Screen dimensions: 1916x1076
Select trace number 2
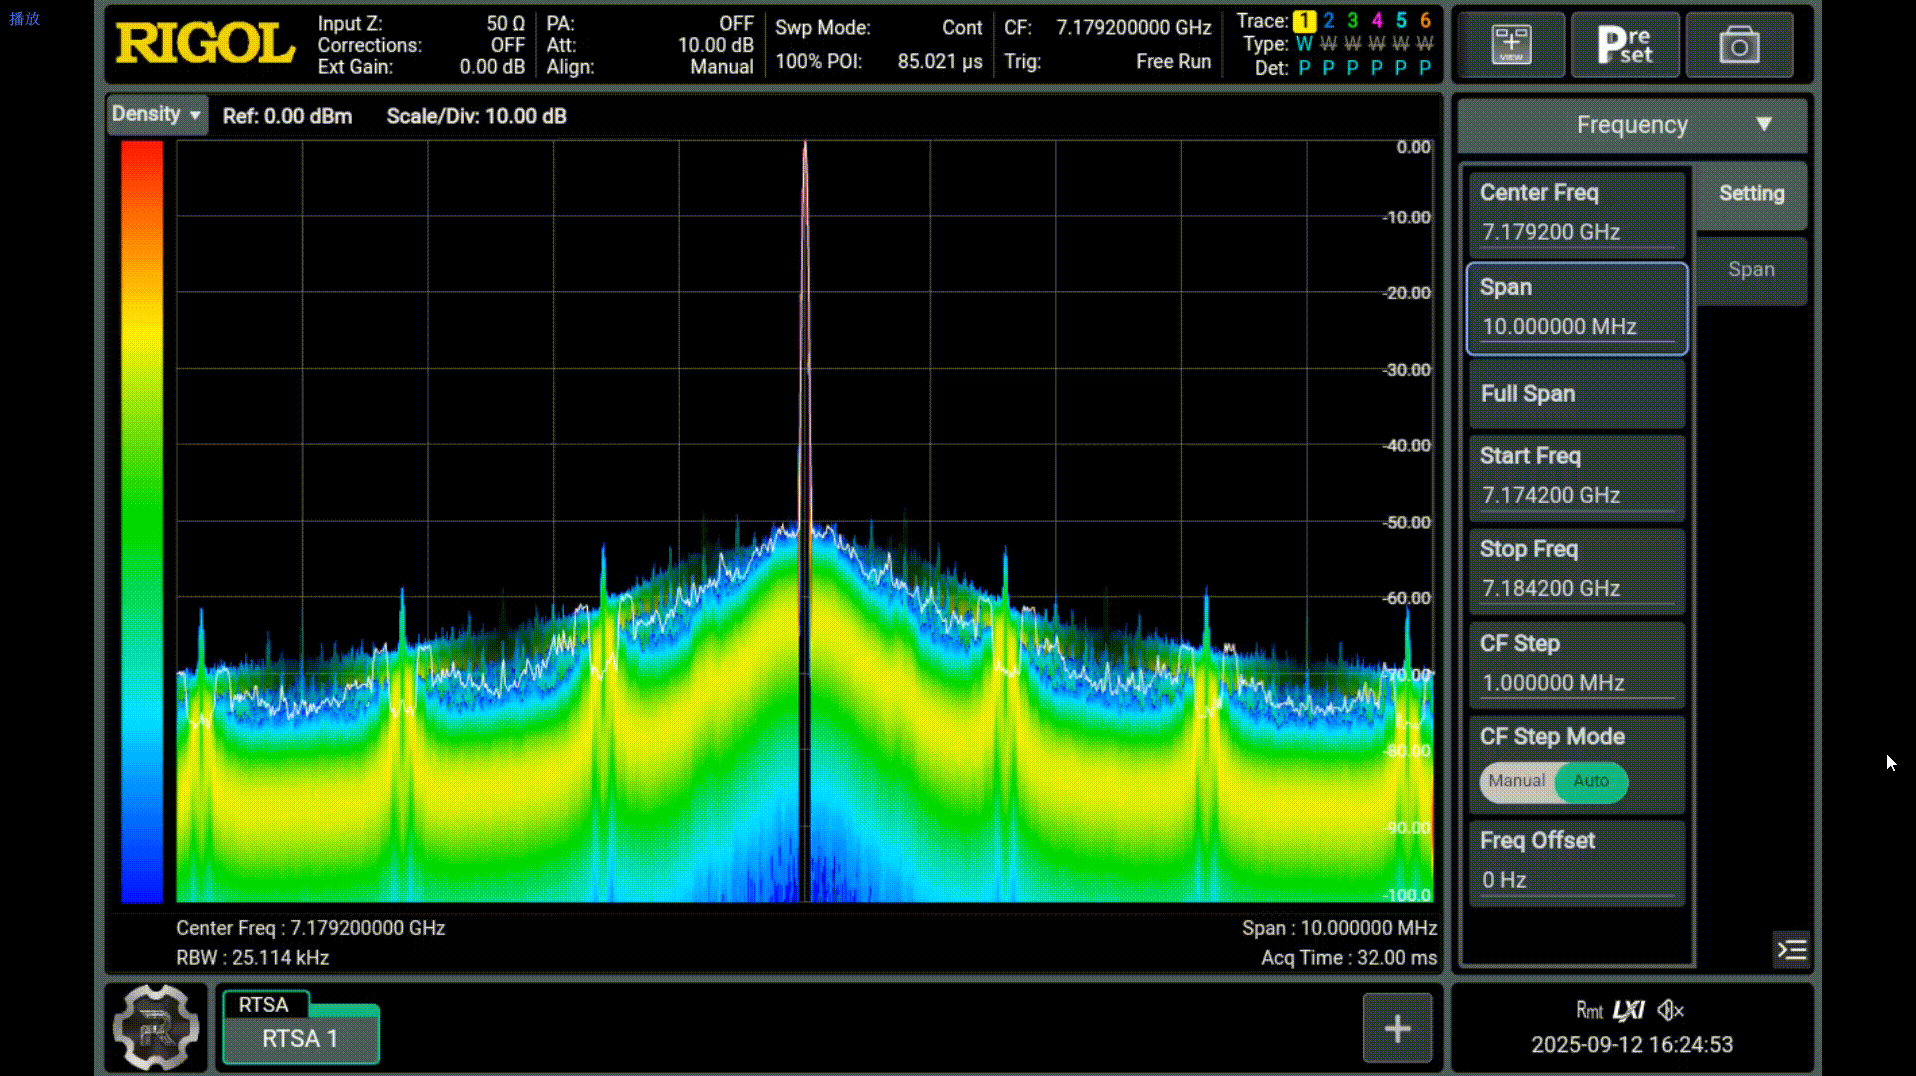(1328, 20)
